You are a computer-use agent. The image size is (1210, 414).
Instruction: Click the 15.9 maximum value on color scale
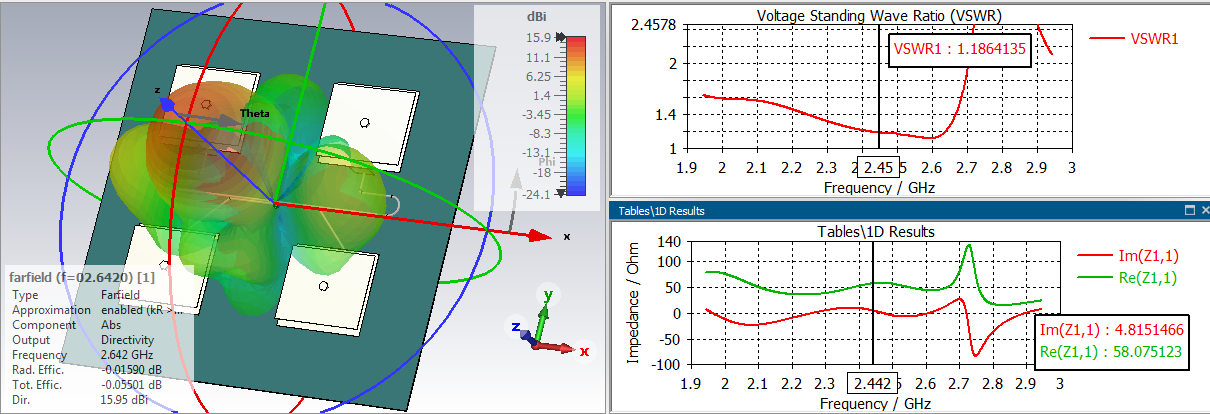click(x=540, y=38)
